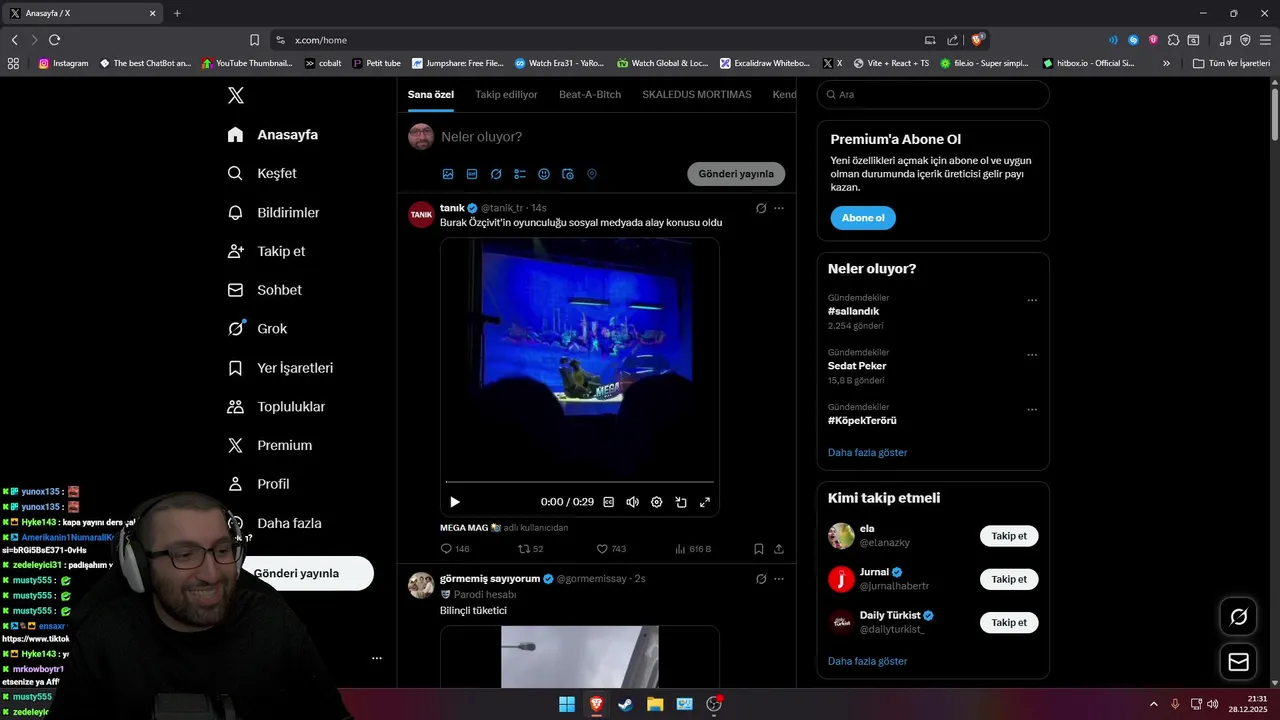Click the X logo in sidebar

point(235,95)
